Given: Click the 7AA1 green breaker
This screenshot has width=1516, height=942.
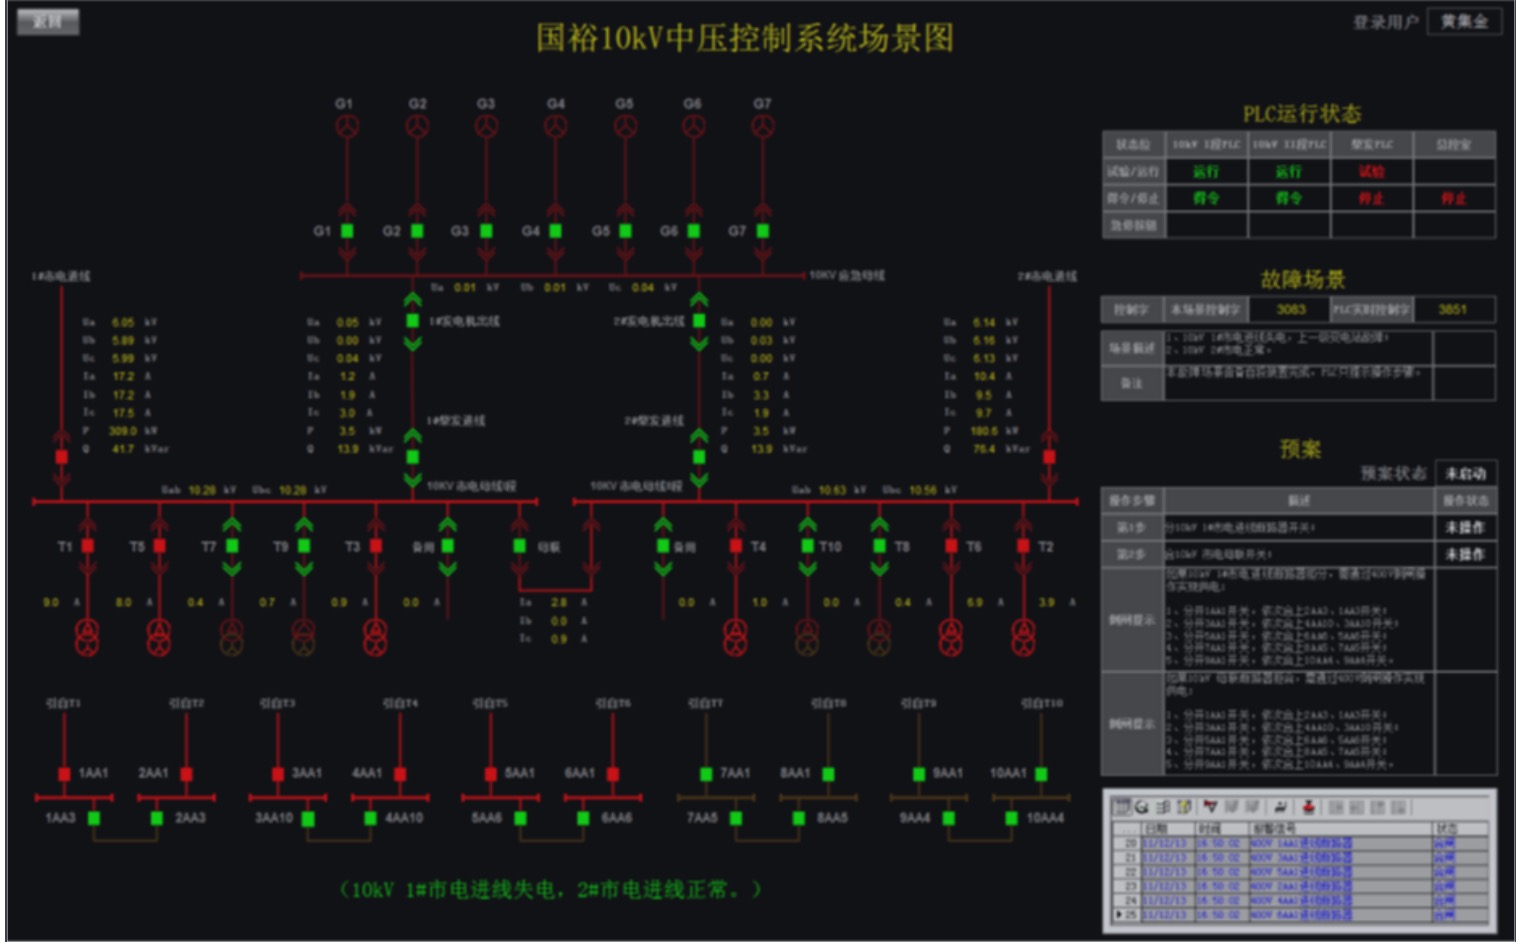Looking at the screenshot, I should point(706,774).
